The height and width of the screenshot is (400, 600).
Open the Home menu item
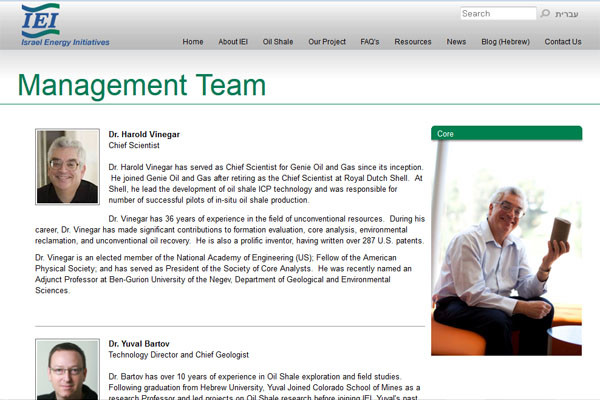(x=193, y=42)
